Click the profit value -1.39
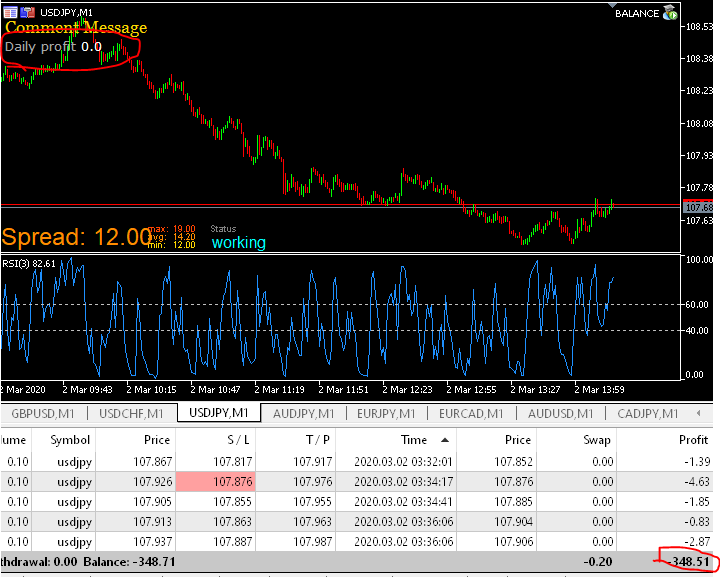 [x=697, y=461]
